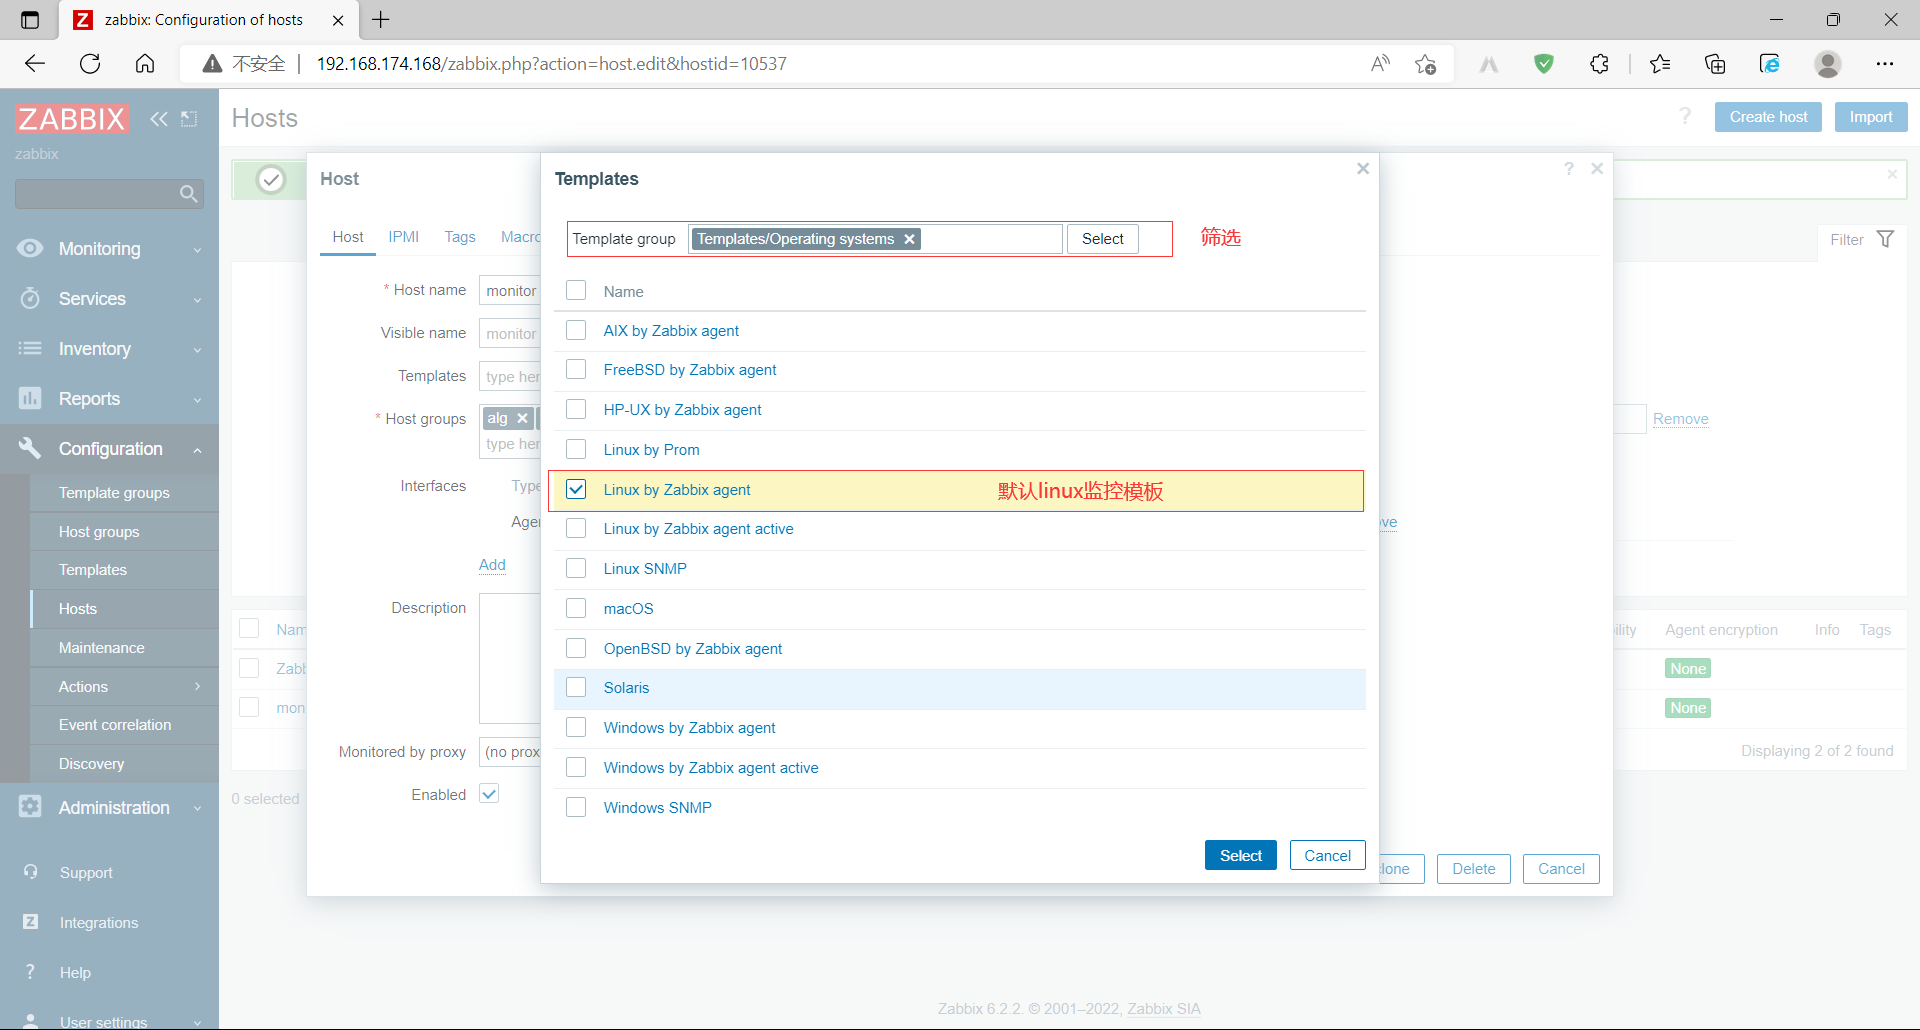Open browser extensions menu
The height and width of the screenshot is (1030, 1920).
coord(1599,64)
